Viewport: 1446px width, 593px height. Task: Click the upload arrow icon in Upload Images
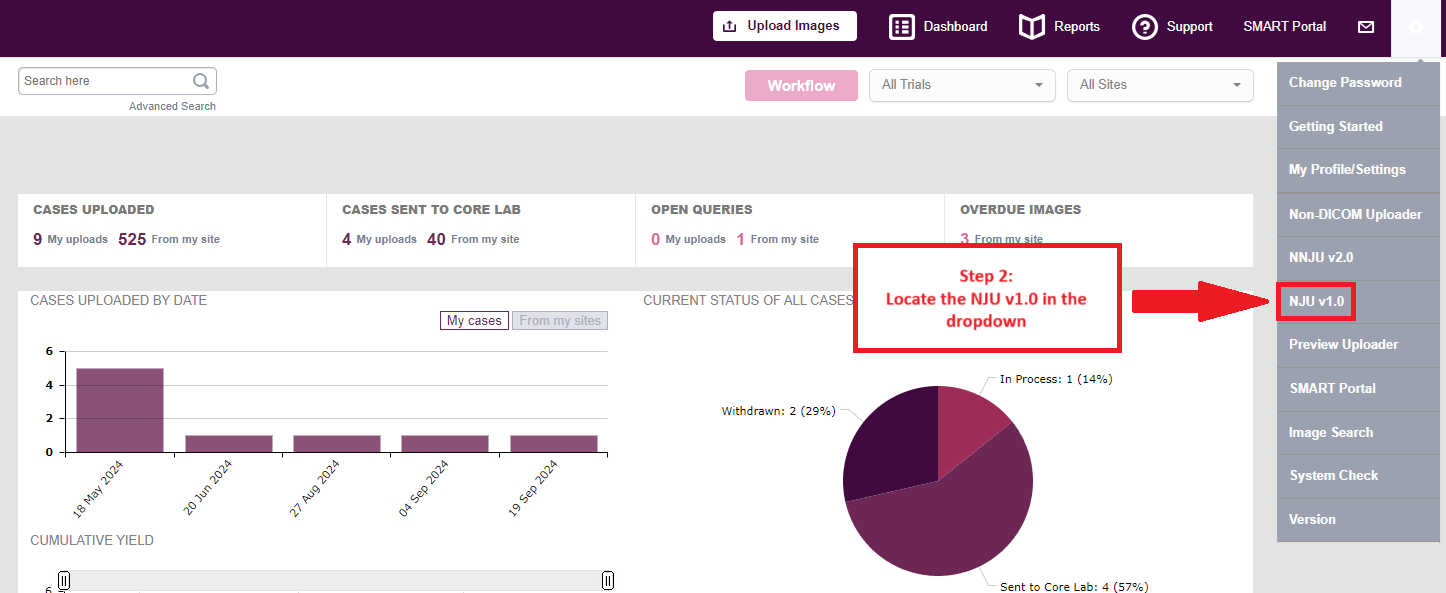tap(730, 26)
